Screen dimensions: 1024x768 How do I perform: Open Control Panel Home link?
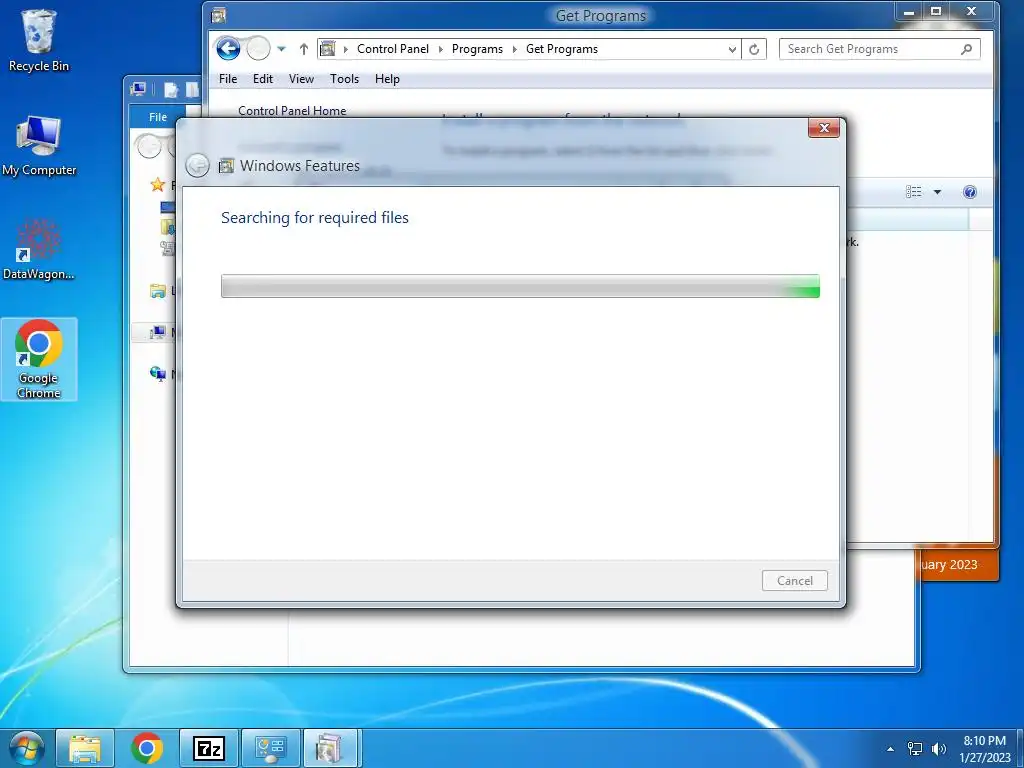tap(292, 111)
